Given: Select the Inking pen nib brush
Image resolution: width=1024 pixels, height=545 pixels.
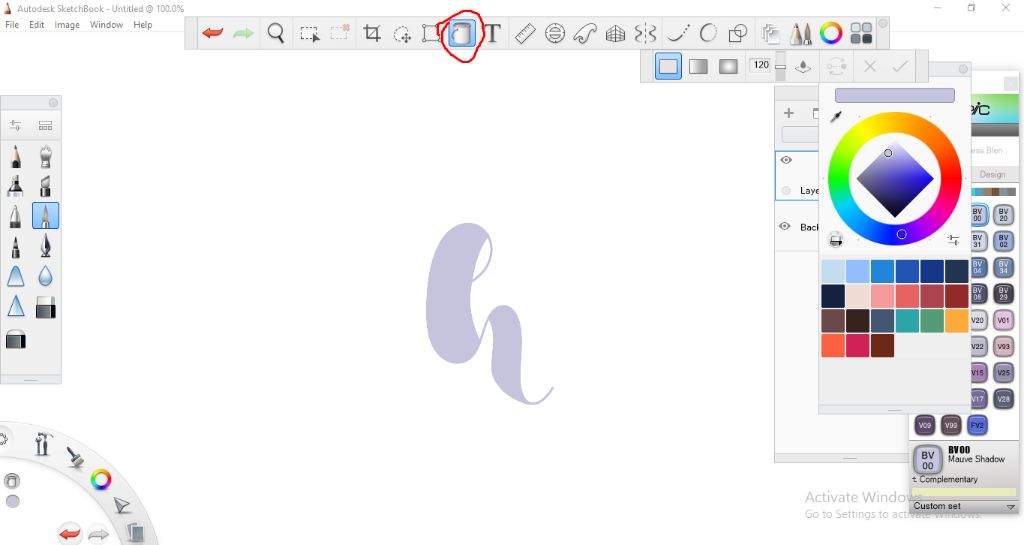Looking at the screenshot, I should (45, 246).
